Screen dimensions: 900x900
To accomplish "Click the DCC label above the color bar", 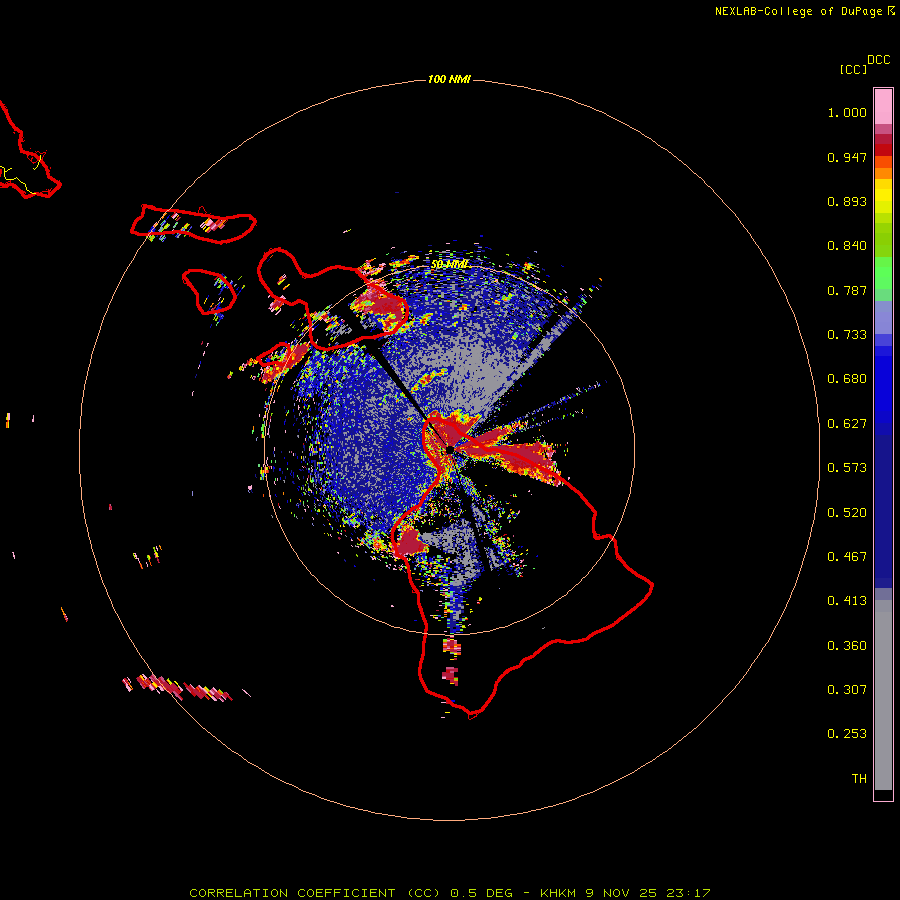I will point(879,60).
